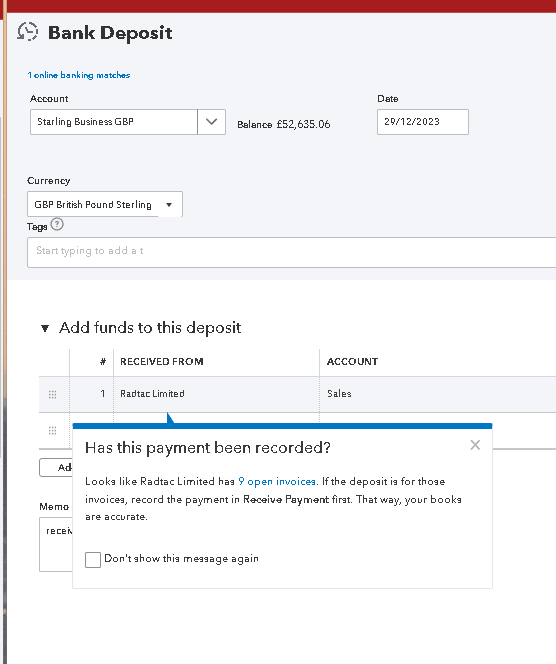Screen dimensions: 556x664
Task: Click the Radtac Limited received from cell
Action: 216,394
